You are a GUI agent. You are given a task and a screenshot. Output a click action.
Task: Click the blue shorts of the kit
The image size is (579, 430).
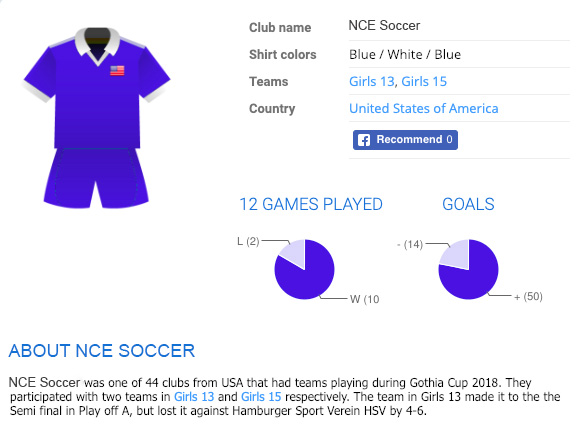click(96, 178)
